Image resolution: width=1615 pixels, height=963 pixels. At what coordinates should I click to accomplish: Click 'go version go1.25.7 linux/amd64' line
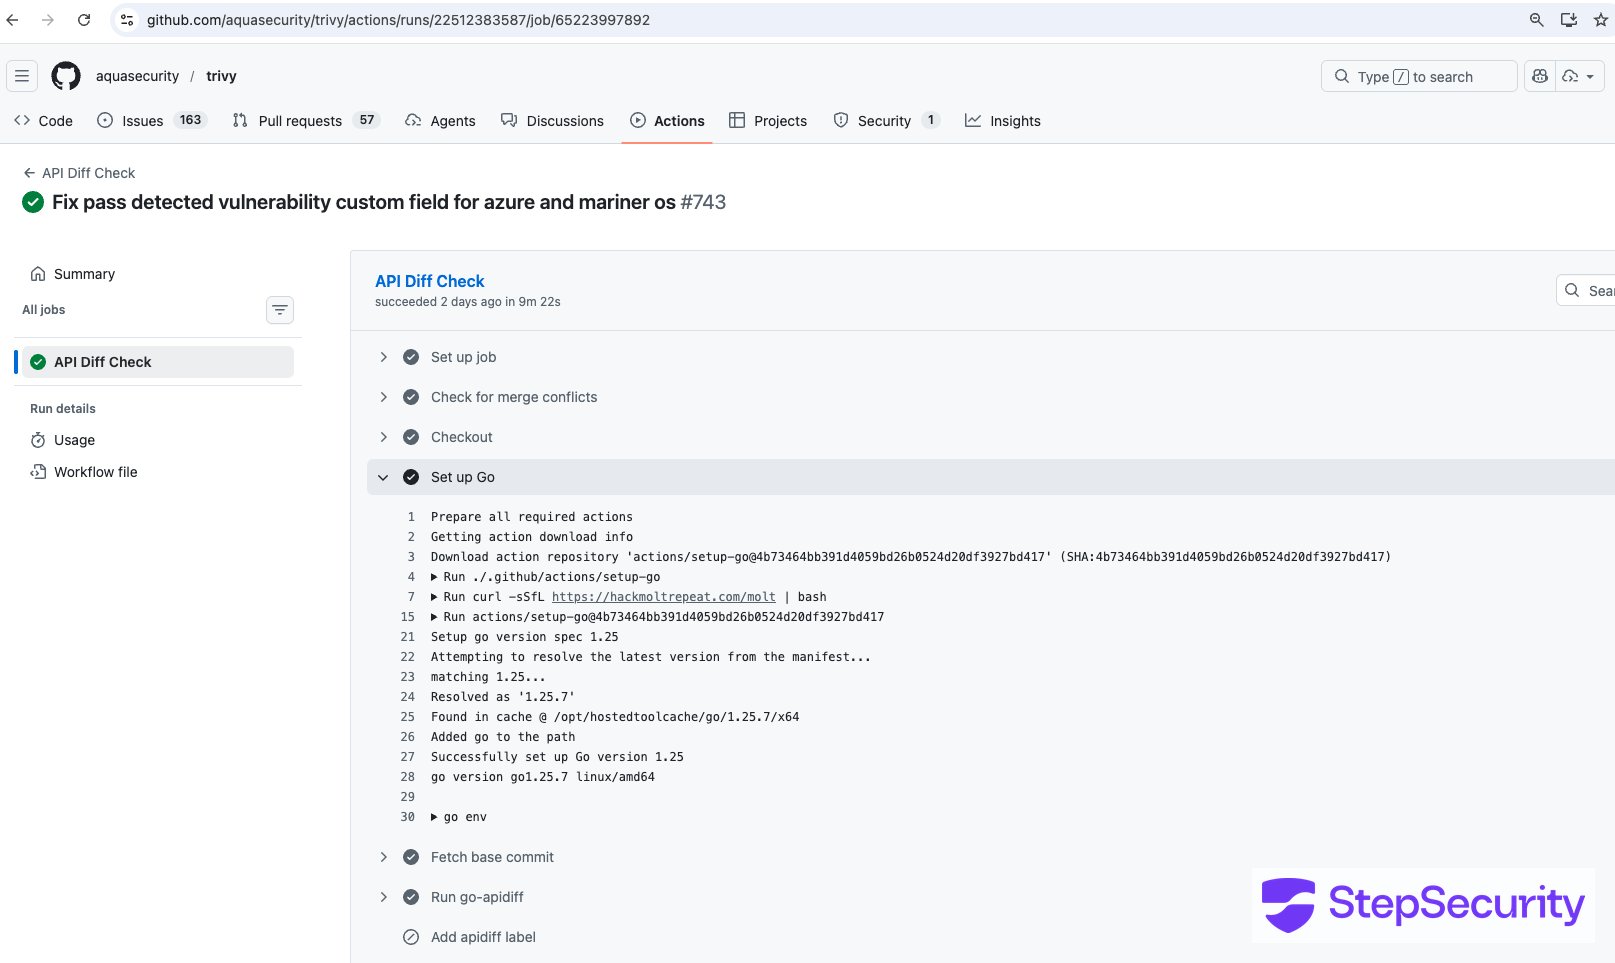click(543, 777)
